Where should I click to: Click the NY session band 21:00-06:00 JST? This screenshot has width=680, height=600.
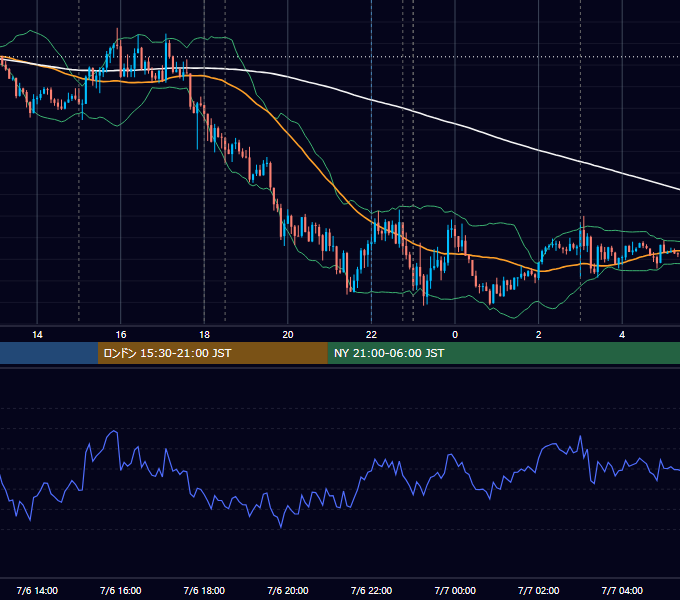pyautogui.click(x=503, y=353)
